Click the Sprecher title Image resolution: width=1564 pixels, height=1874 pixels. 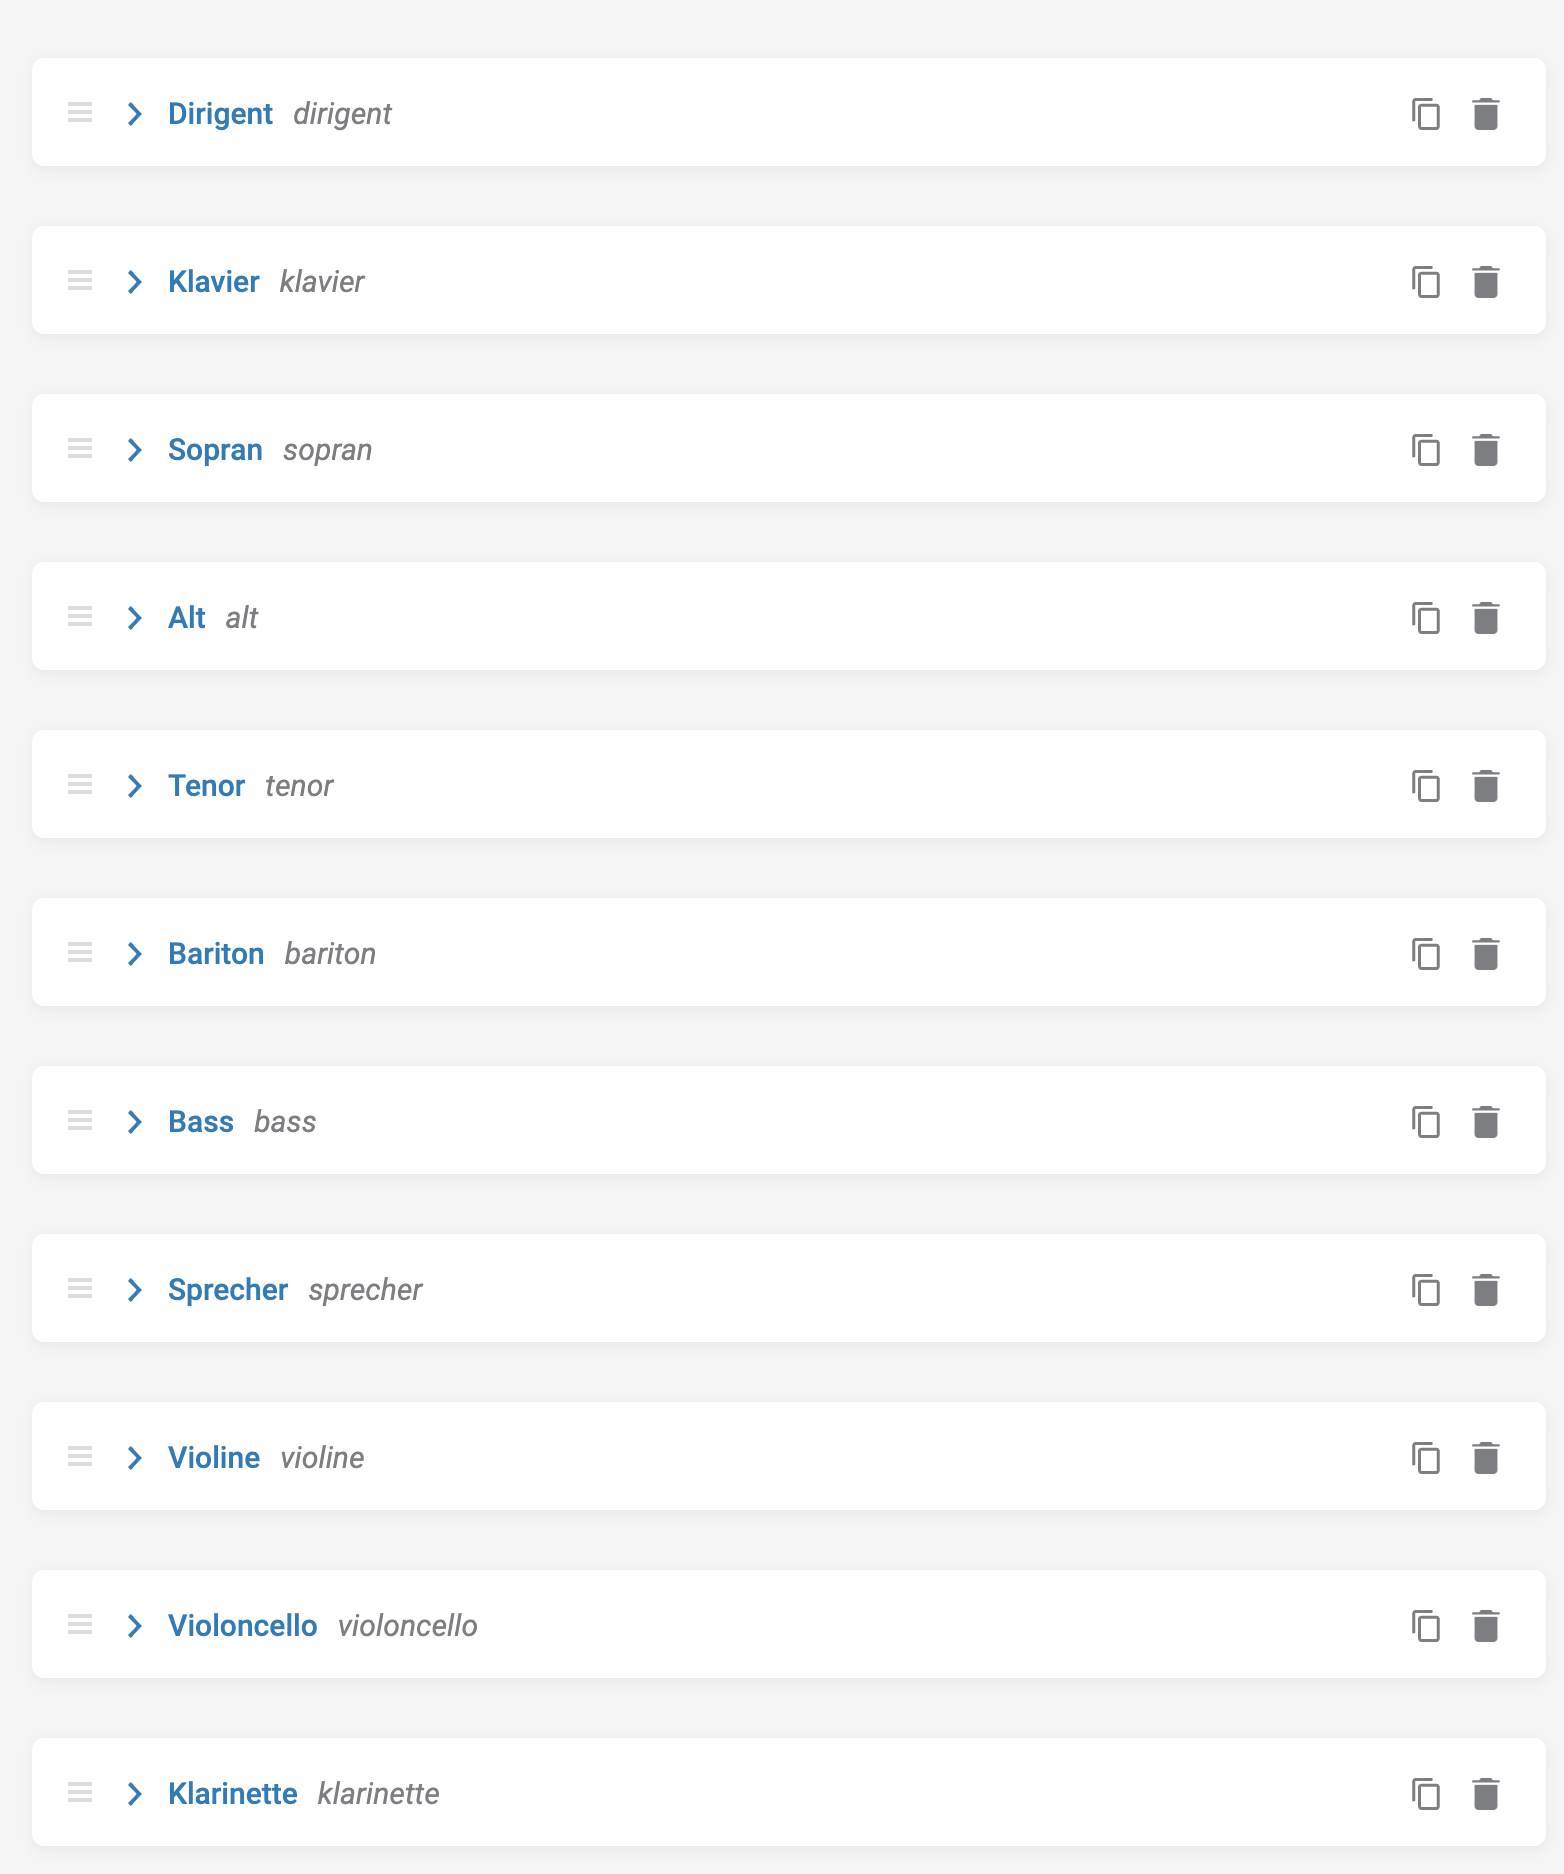228,1290
